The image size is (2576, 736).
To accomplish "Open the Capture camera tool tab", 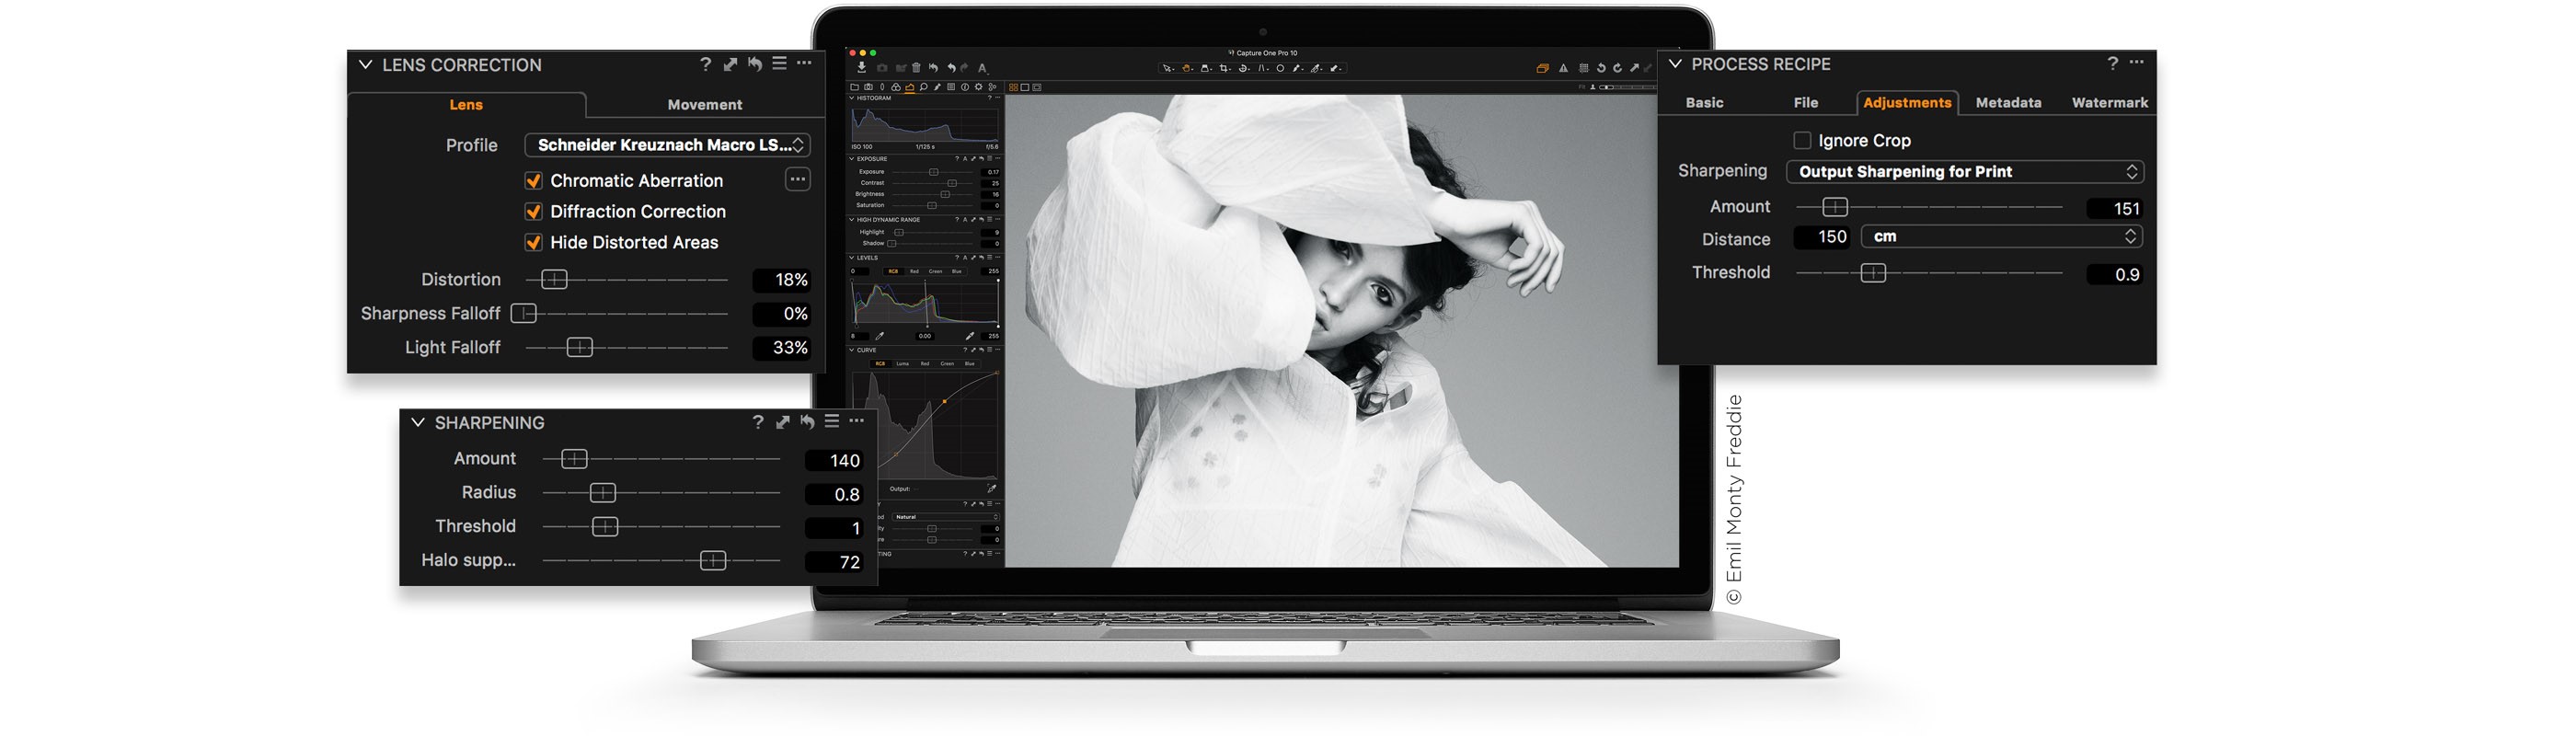I will tap(869, 87).
